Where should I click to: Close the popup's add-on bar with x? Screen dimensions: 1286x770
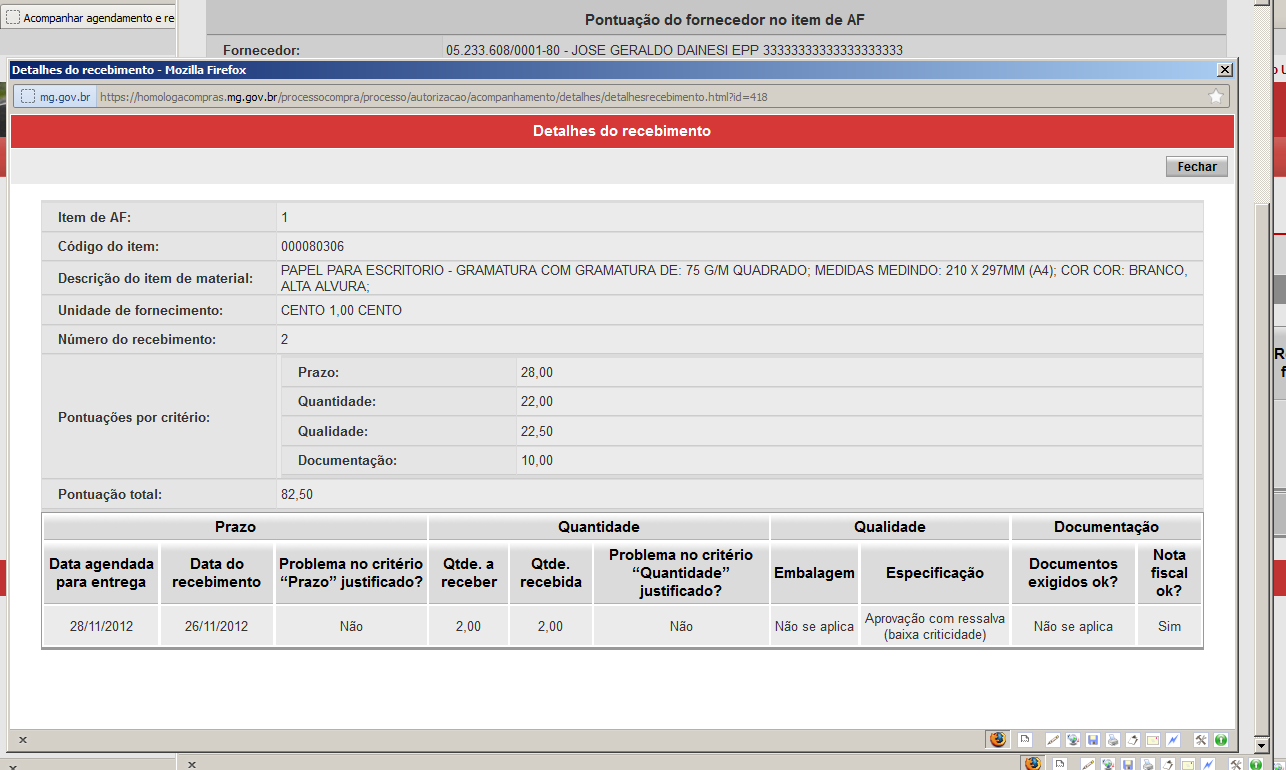coord(22,741)
